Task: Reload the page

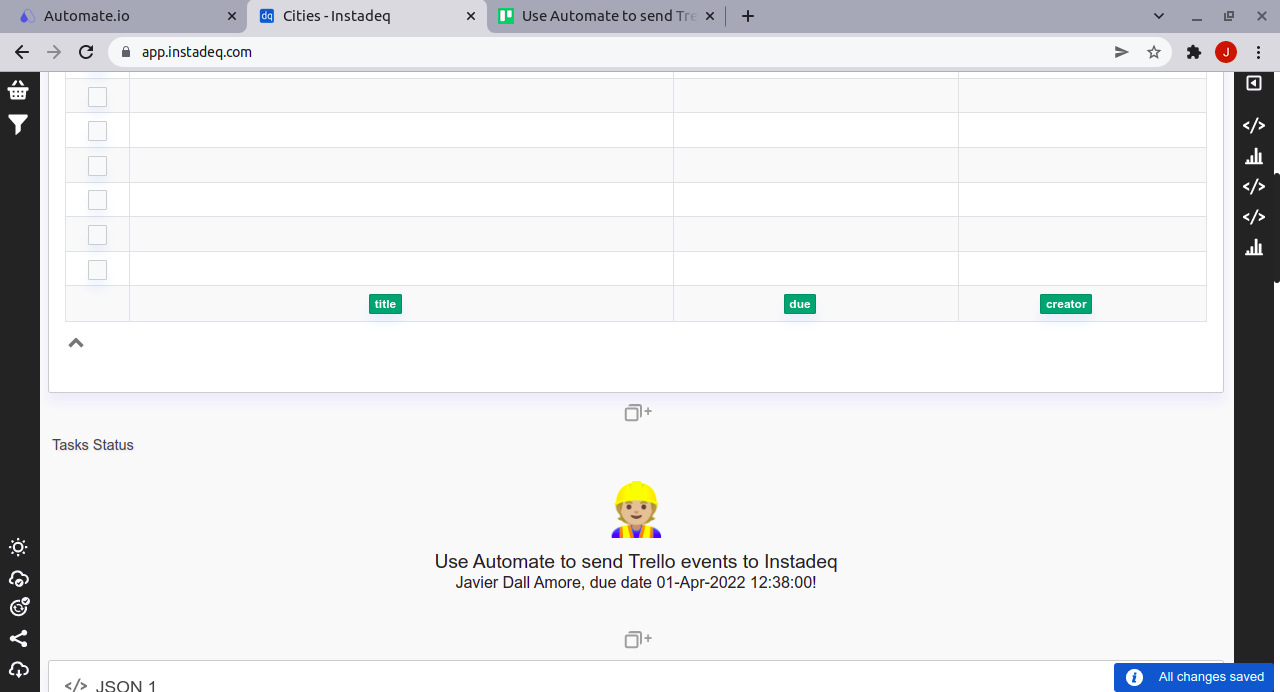Action: [86, 52]
